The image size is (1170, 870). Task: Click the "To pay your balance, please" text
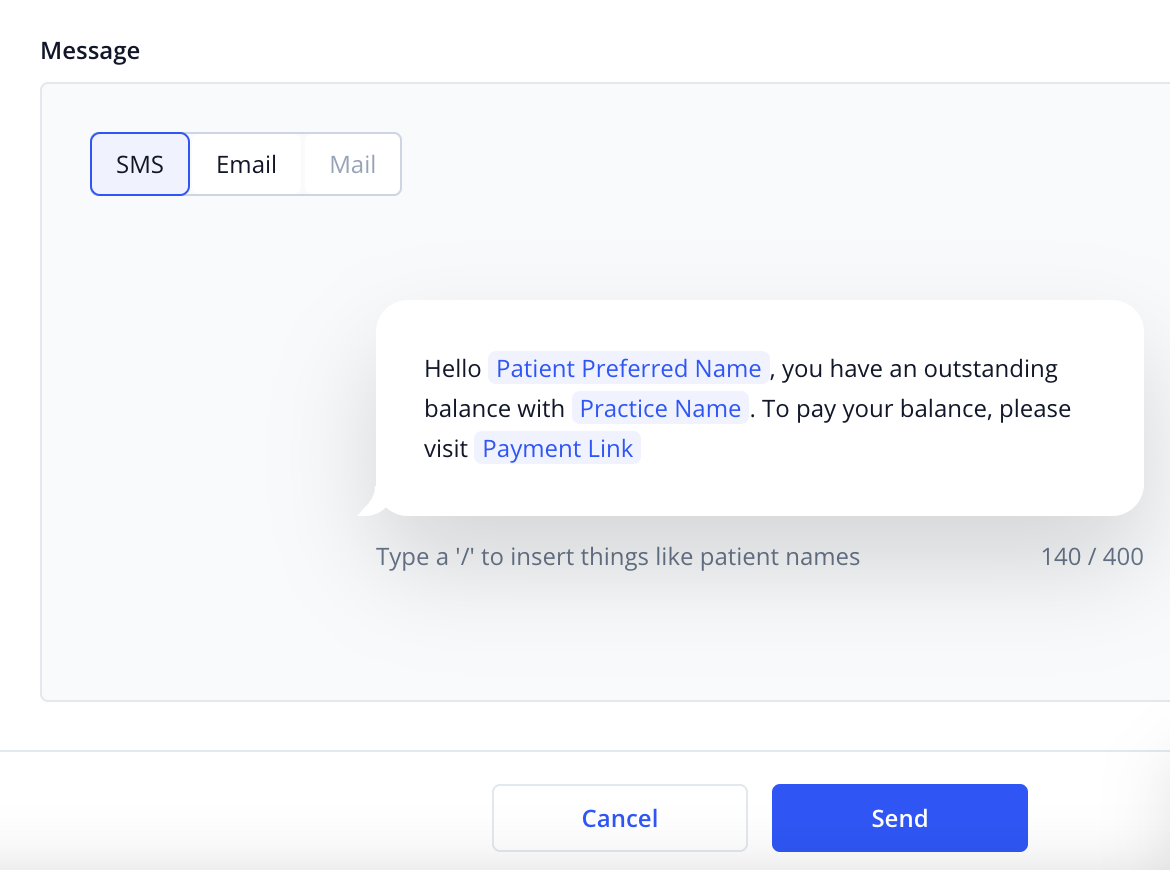(x=916, y=409)
